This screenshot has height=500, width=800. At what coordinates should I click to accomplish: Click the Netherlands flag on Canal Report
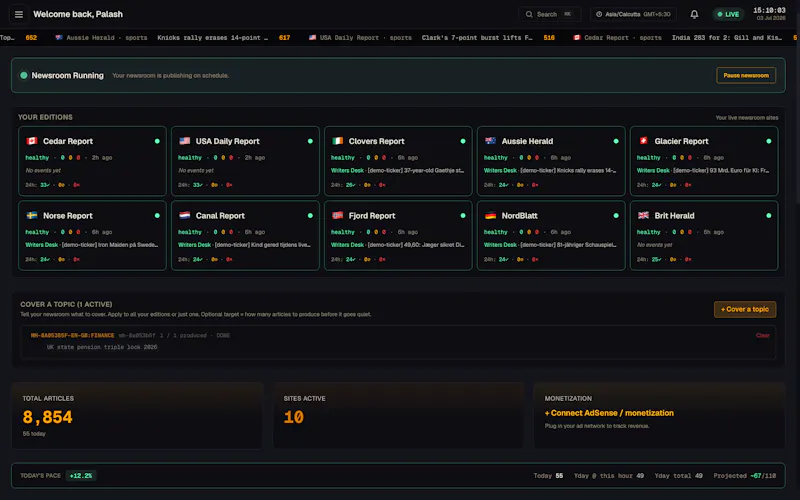pyautogui.click(x=185, y=215)
